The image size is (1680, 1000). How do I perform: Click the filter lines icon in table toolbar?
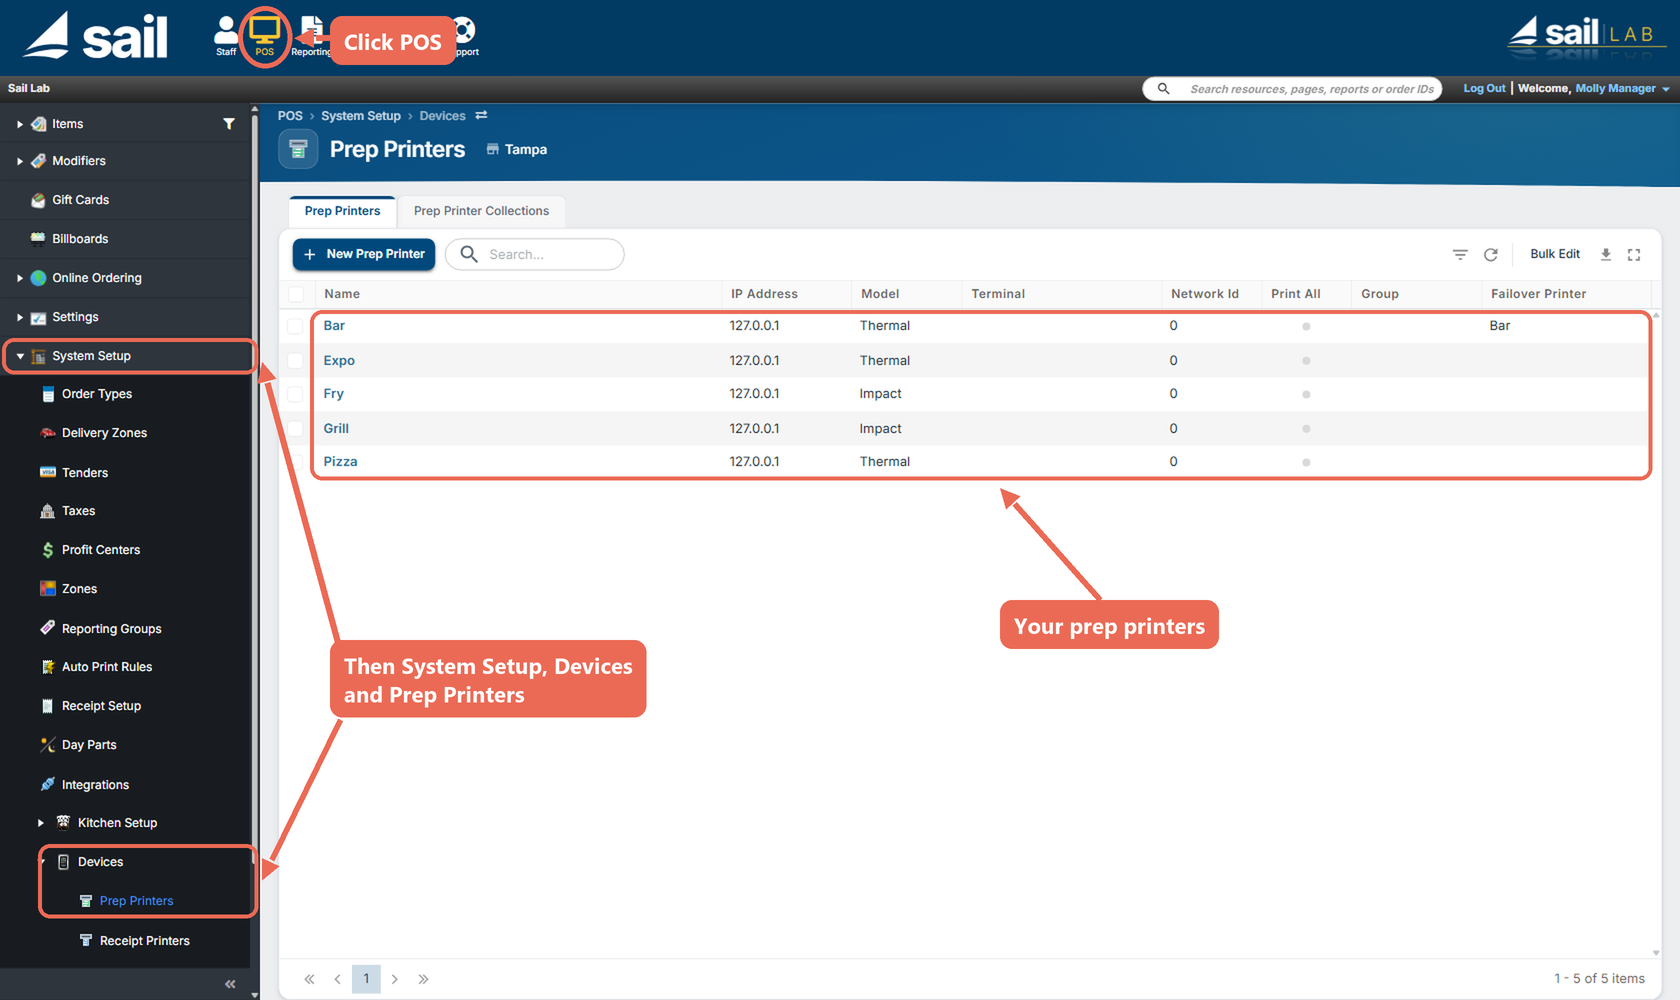click(x=1460, y=255)
